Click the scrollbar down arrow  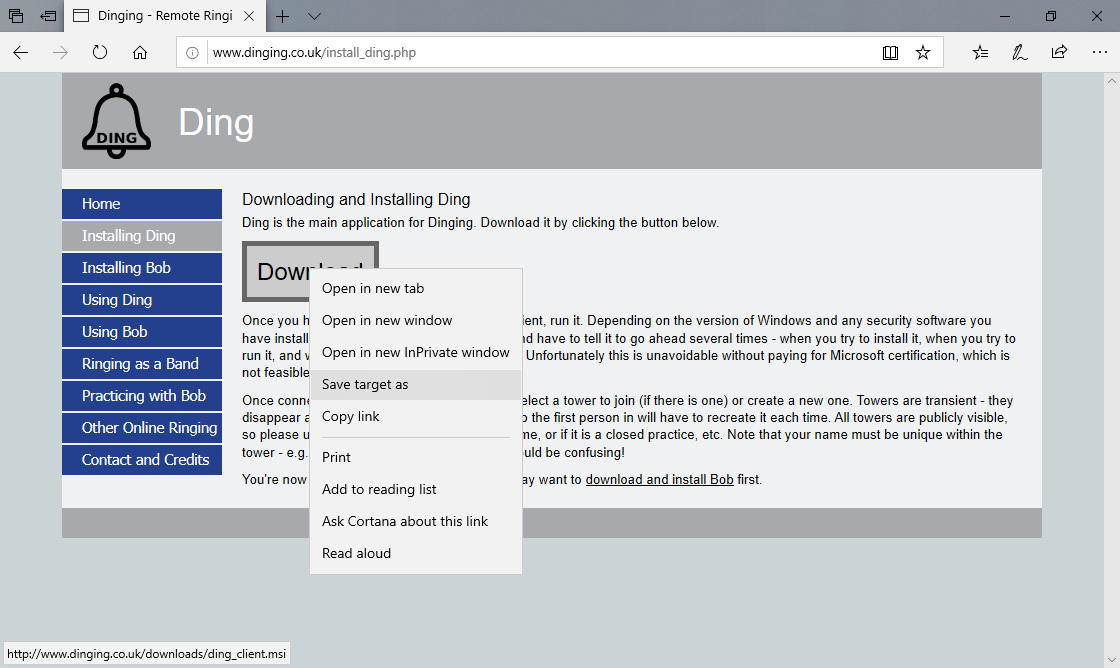click(1111, 659)
